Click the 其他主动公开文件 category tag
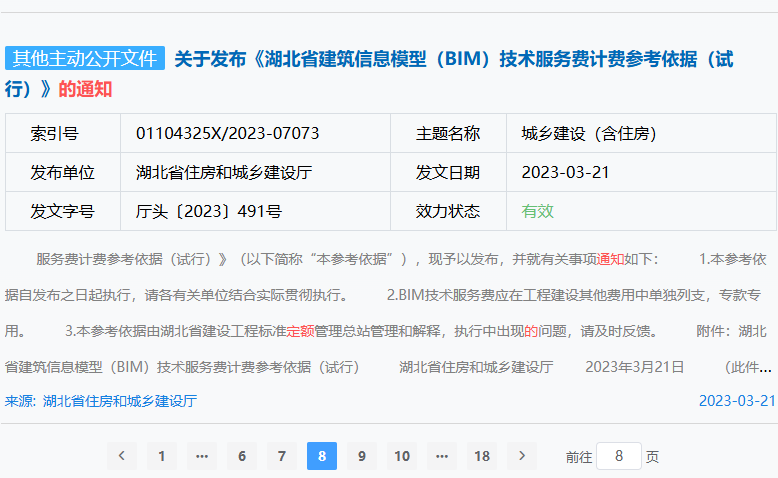The width and height of the screenshot is (778, 478). pos(85,59)
